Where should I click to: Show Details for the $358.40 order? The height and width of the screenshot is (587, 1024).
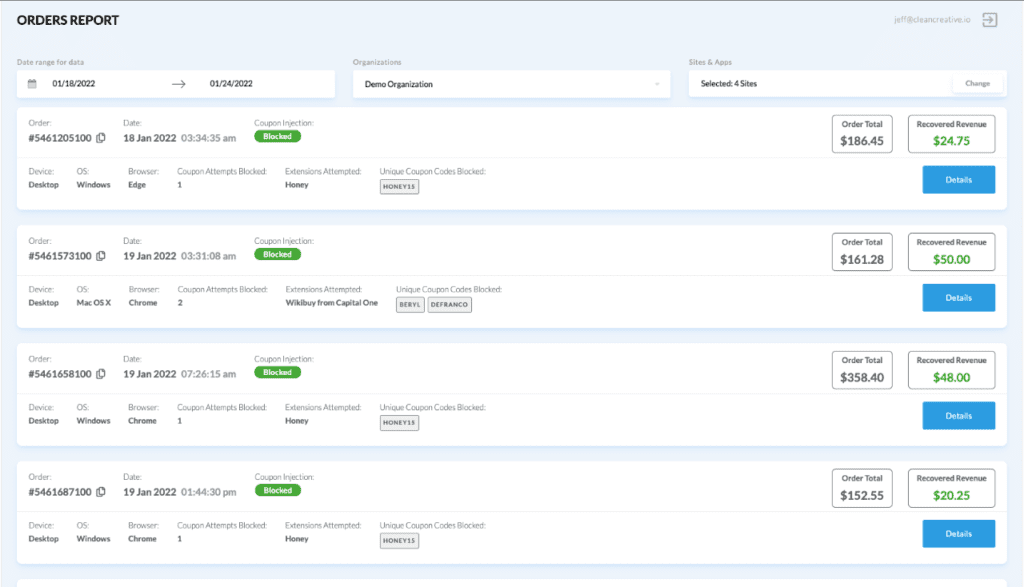tap(958, 416)
